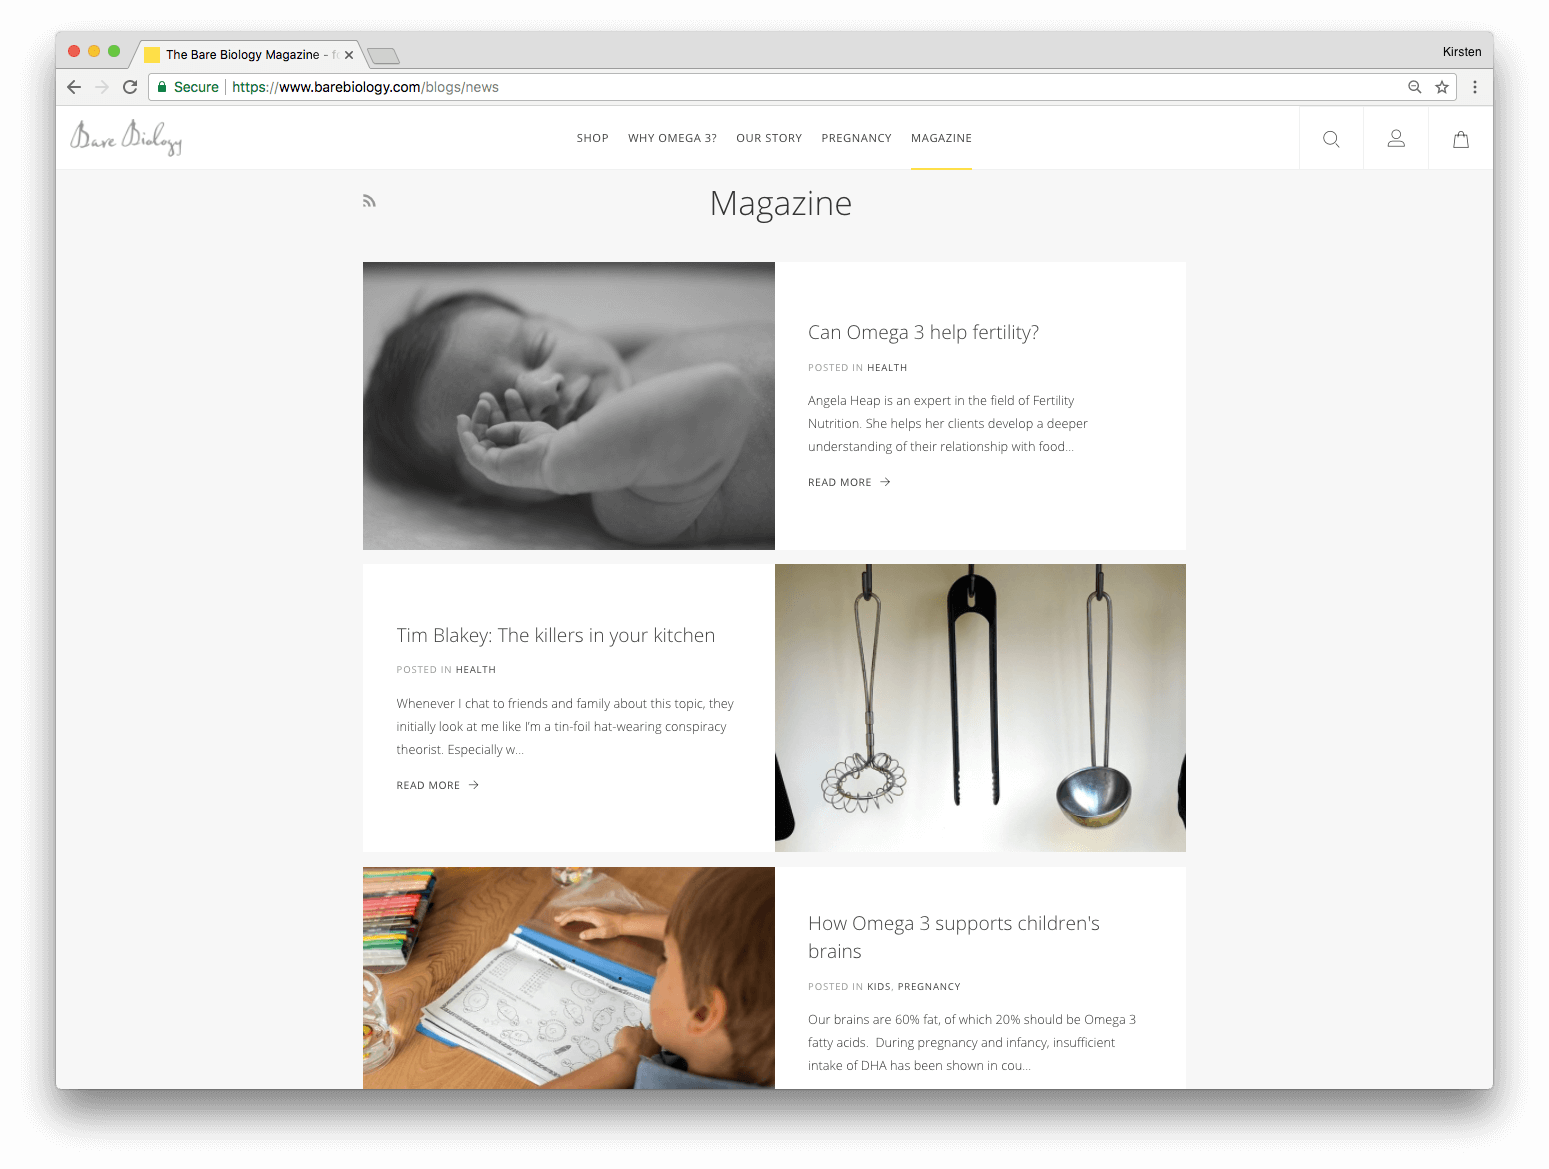Open the Can Omega 3 help fertility? headline
The image size is (1549, 1169).
pyautogui.click(x=923, y=332)
